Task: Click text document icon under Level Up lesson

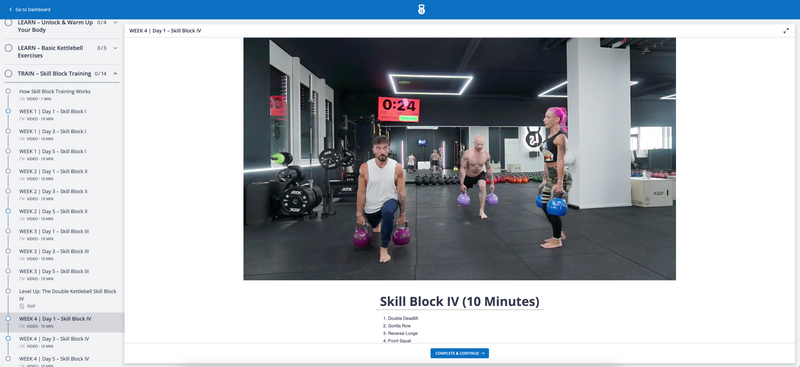Action: tap(22, 306)
